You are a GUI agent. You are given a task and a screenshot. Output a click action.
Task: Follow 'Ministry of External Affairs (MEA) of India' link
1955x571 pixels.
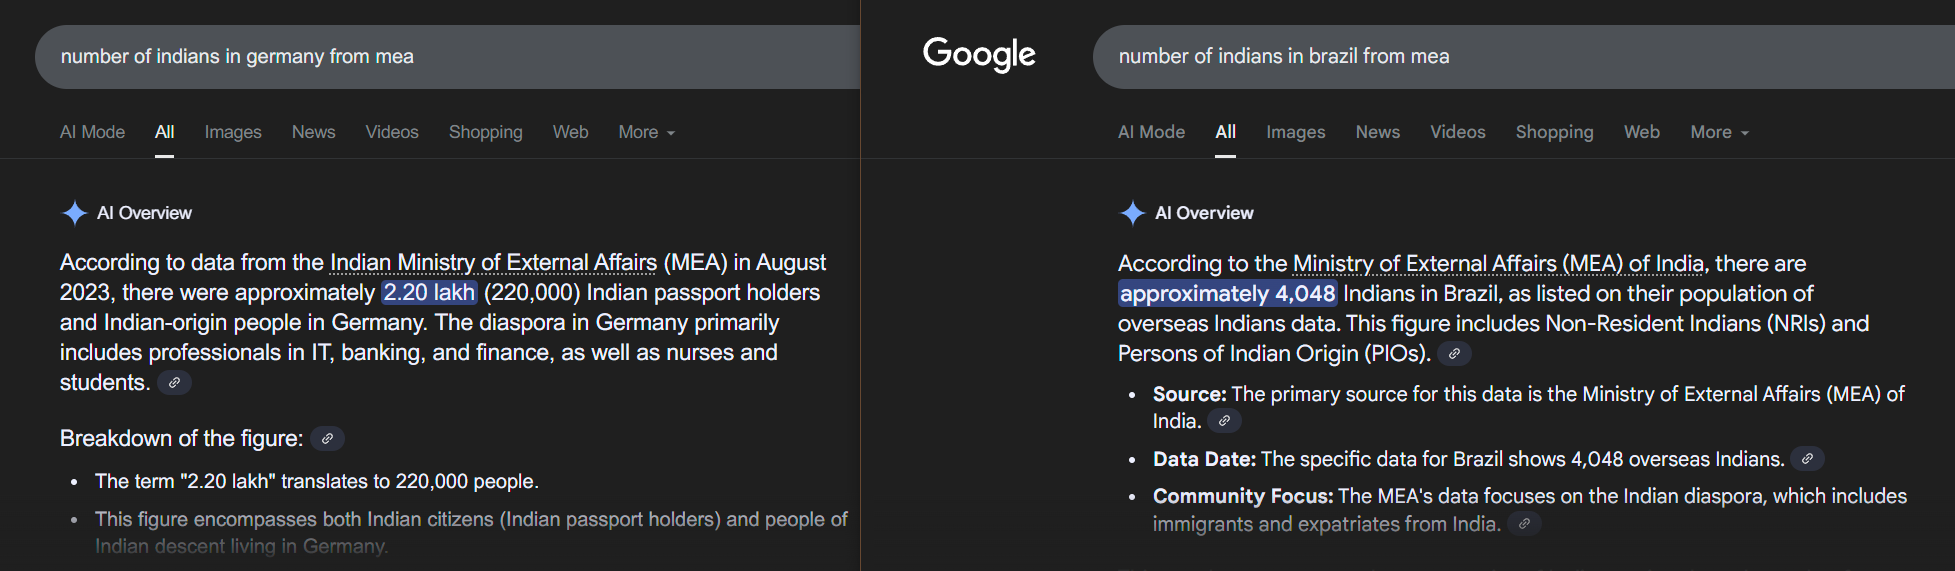tap(1498, 264)
